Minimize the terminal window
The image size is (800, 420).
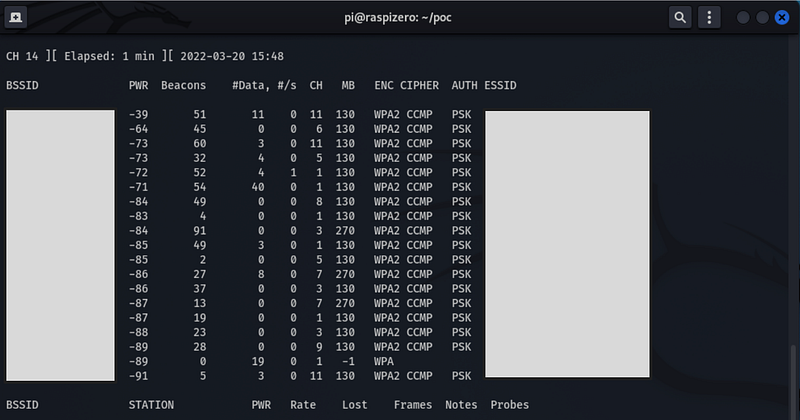(x=744, y=18)
